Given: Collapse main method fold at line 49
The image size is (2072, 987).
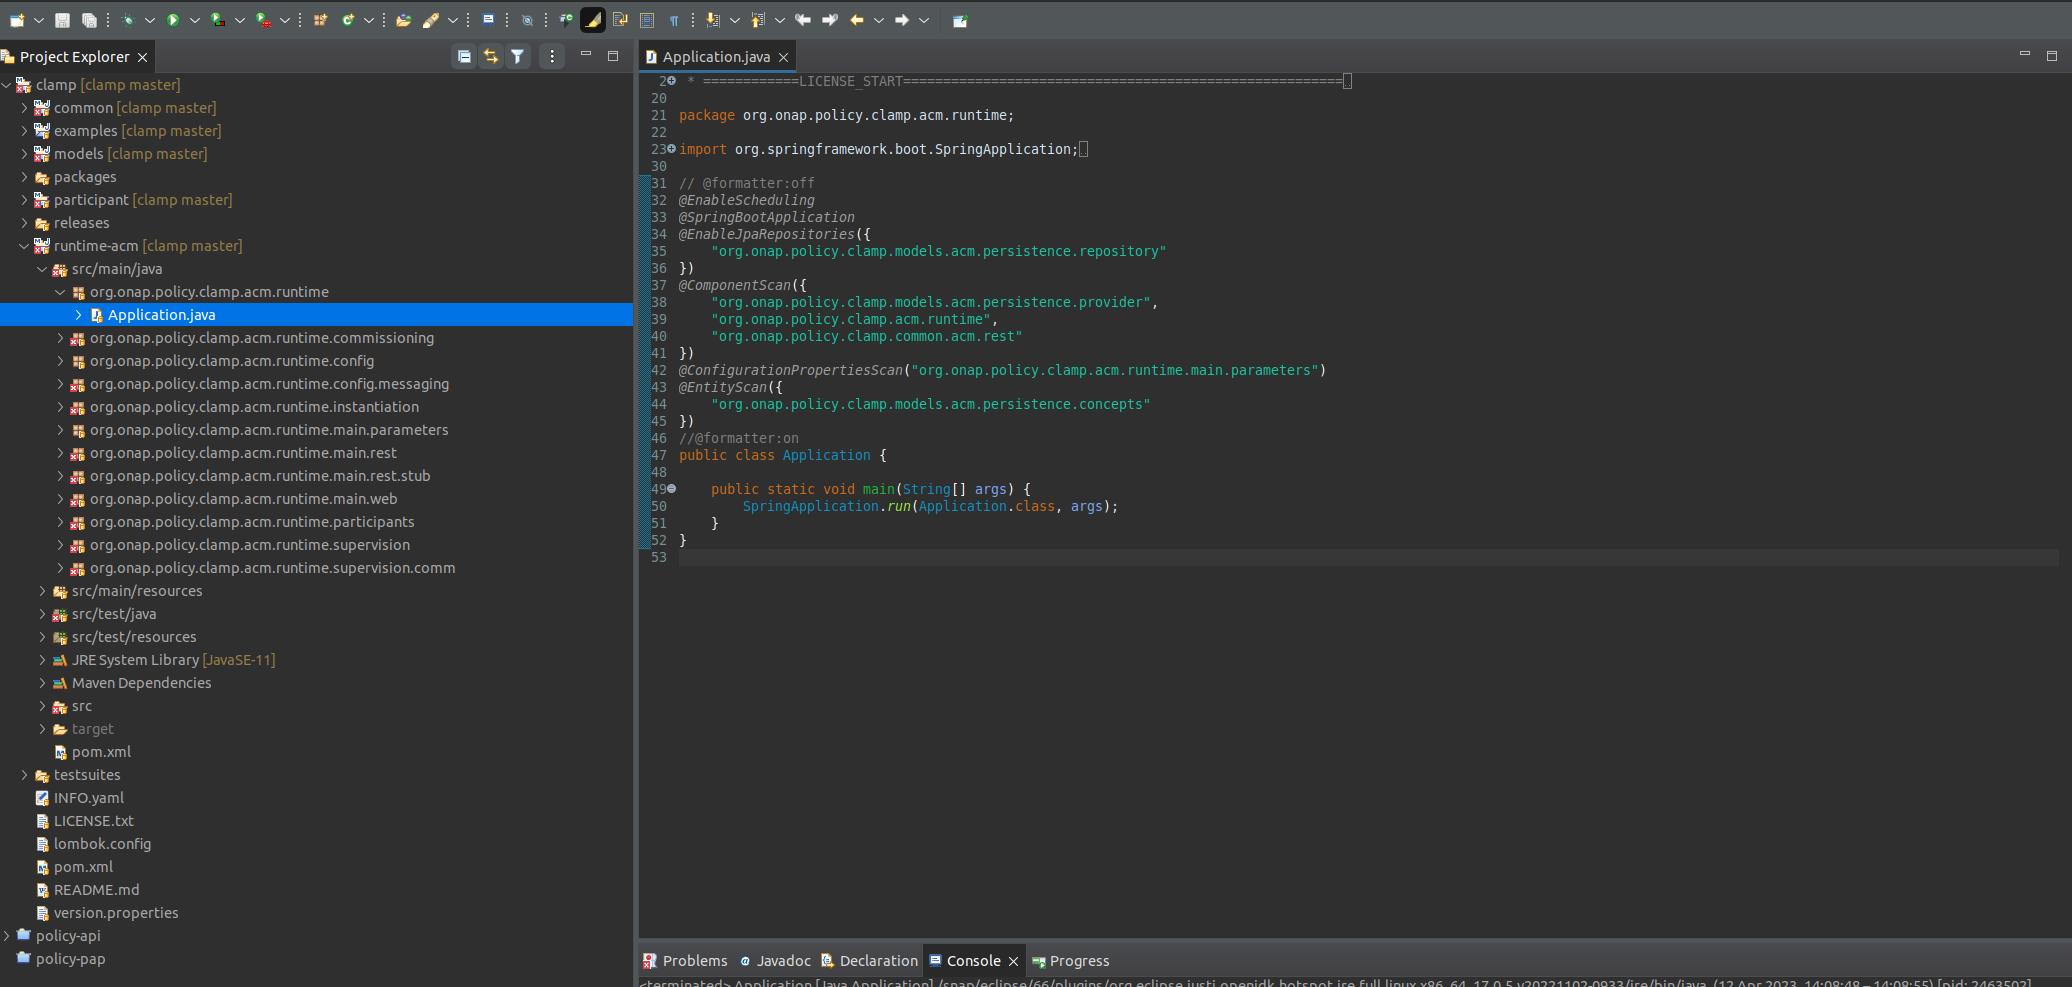Looking at the screenshot, I should (x=672, y=489).
